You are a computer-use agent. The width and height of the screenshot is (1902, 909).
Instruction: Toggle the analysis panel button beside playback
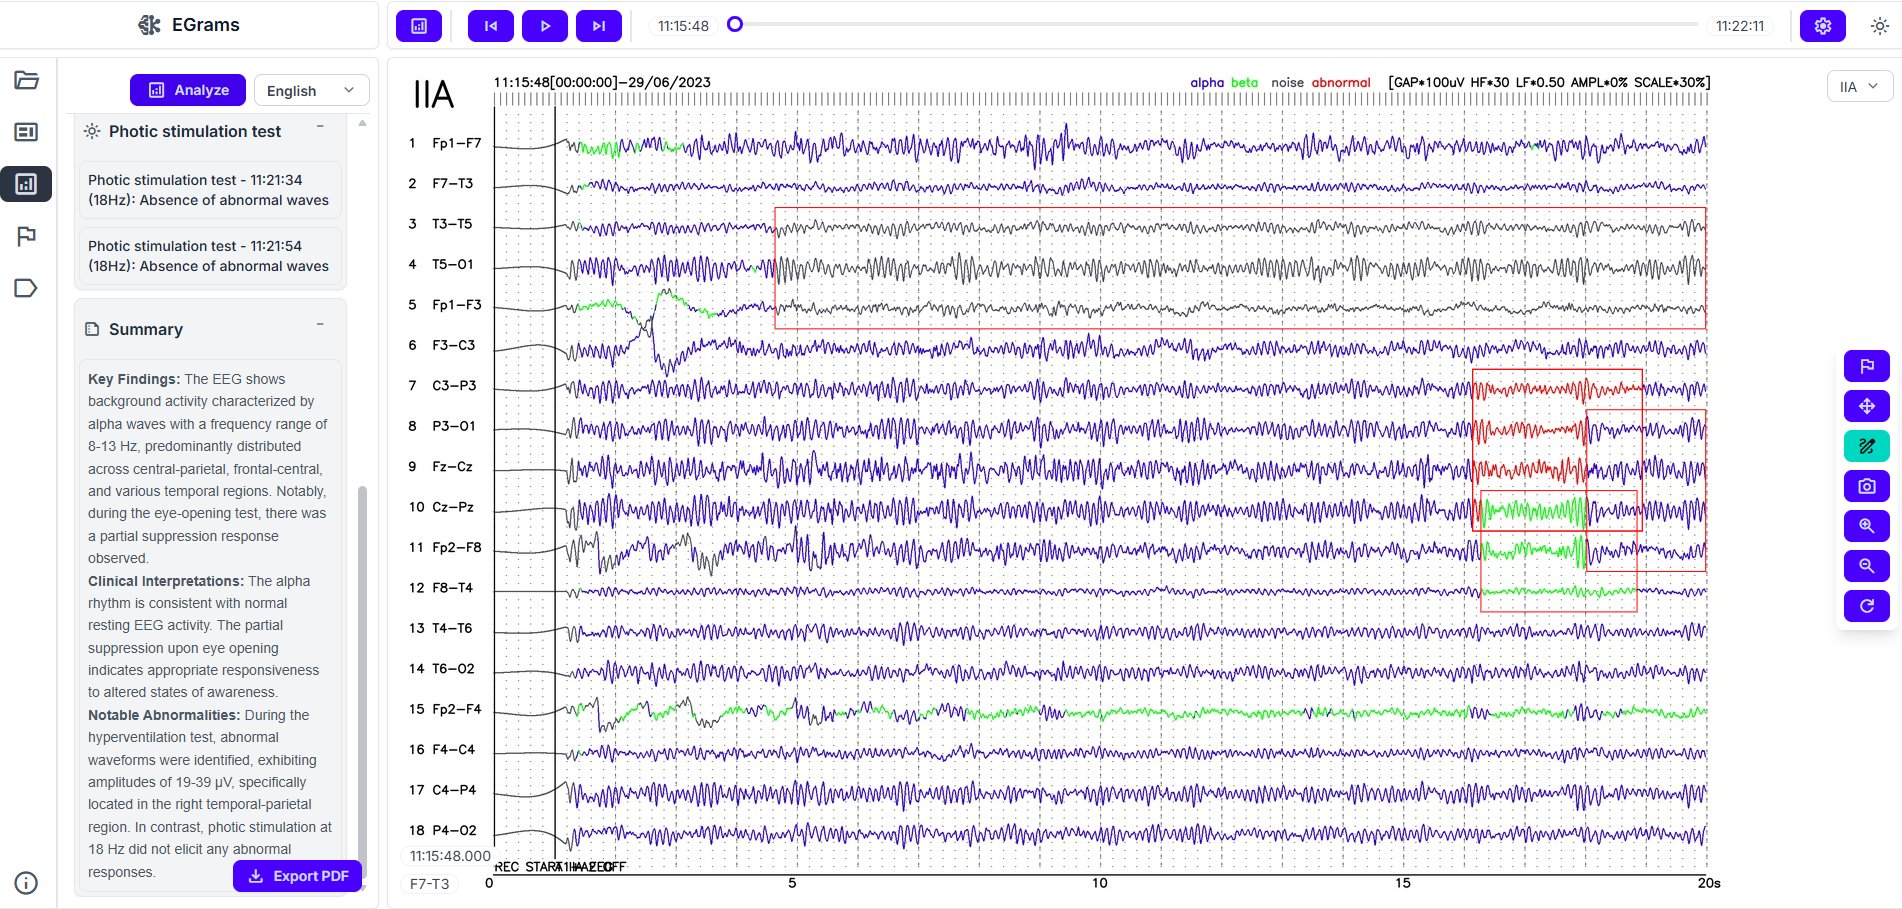click(419, 26)
